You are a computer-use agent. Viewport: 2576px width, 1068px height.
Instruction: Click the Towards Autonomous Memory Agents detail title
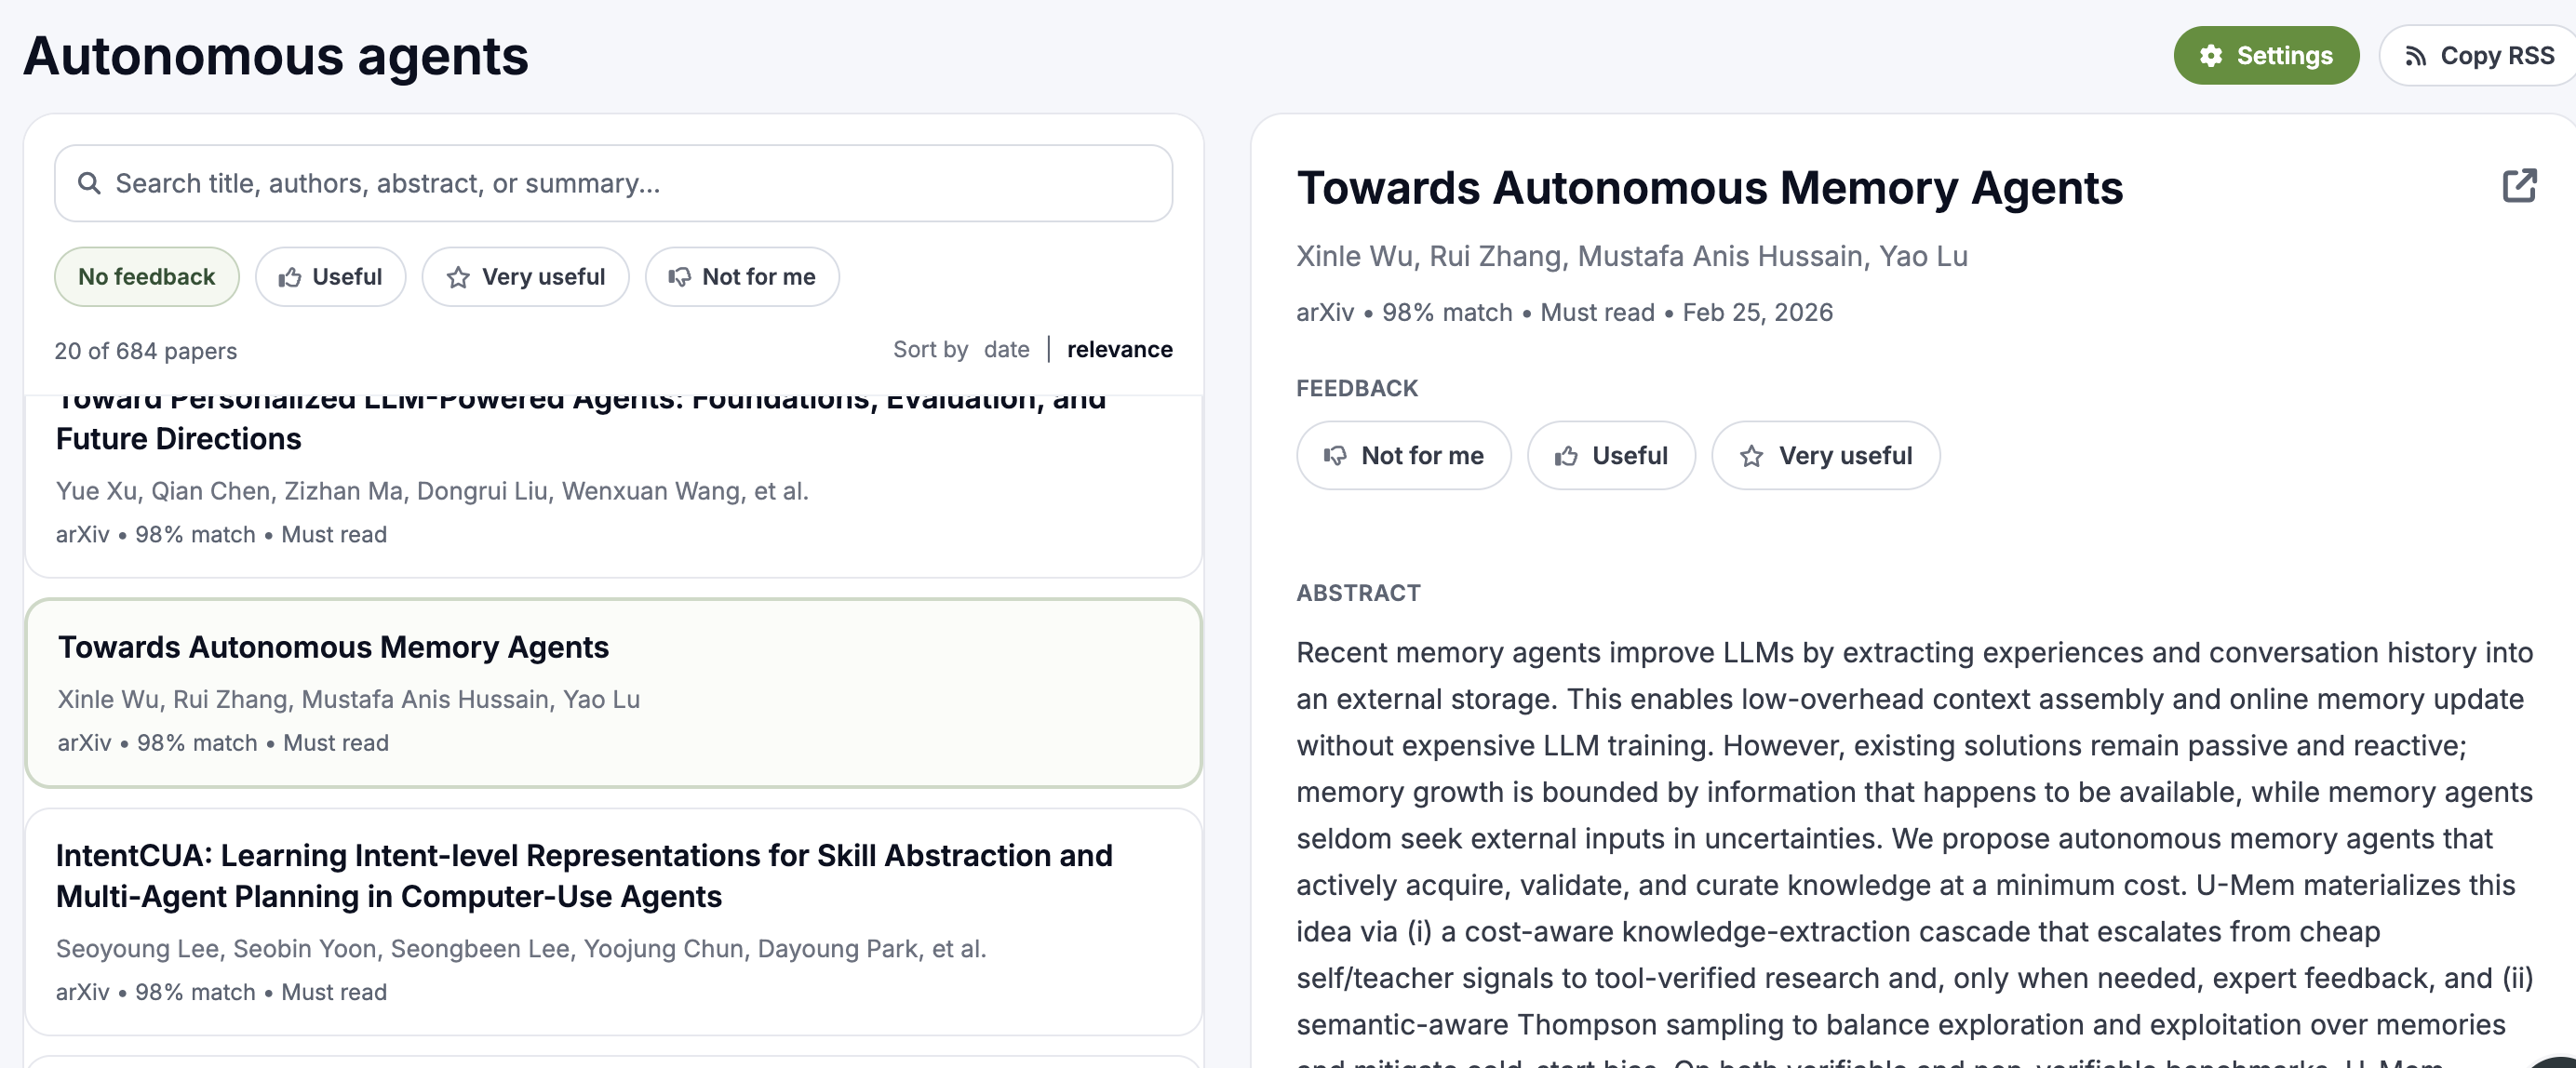click(1709, 188)
